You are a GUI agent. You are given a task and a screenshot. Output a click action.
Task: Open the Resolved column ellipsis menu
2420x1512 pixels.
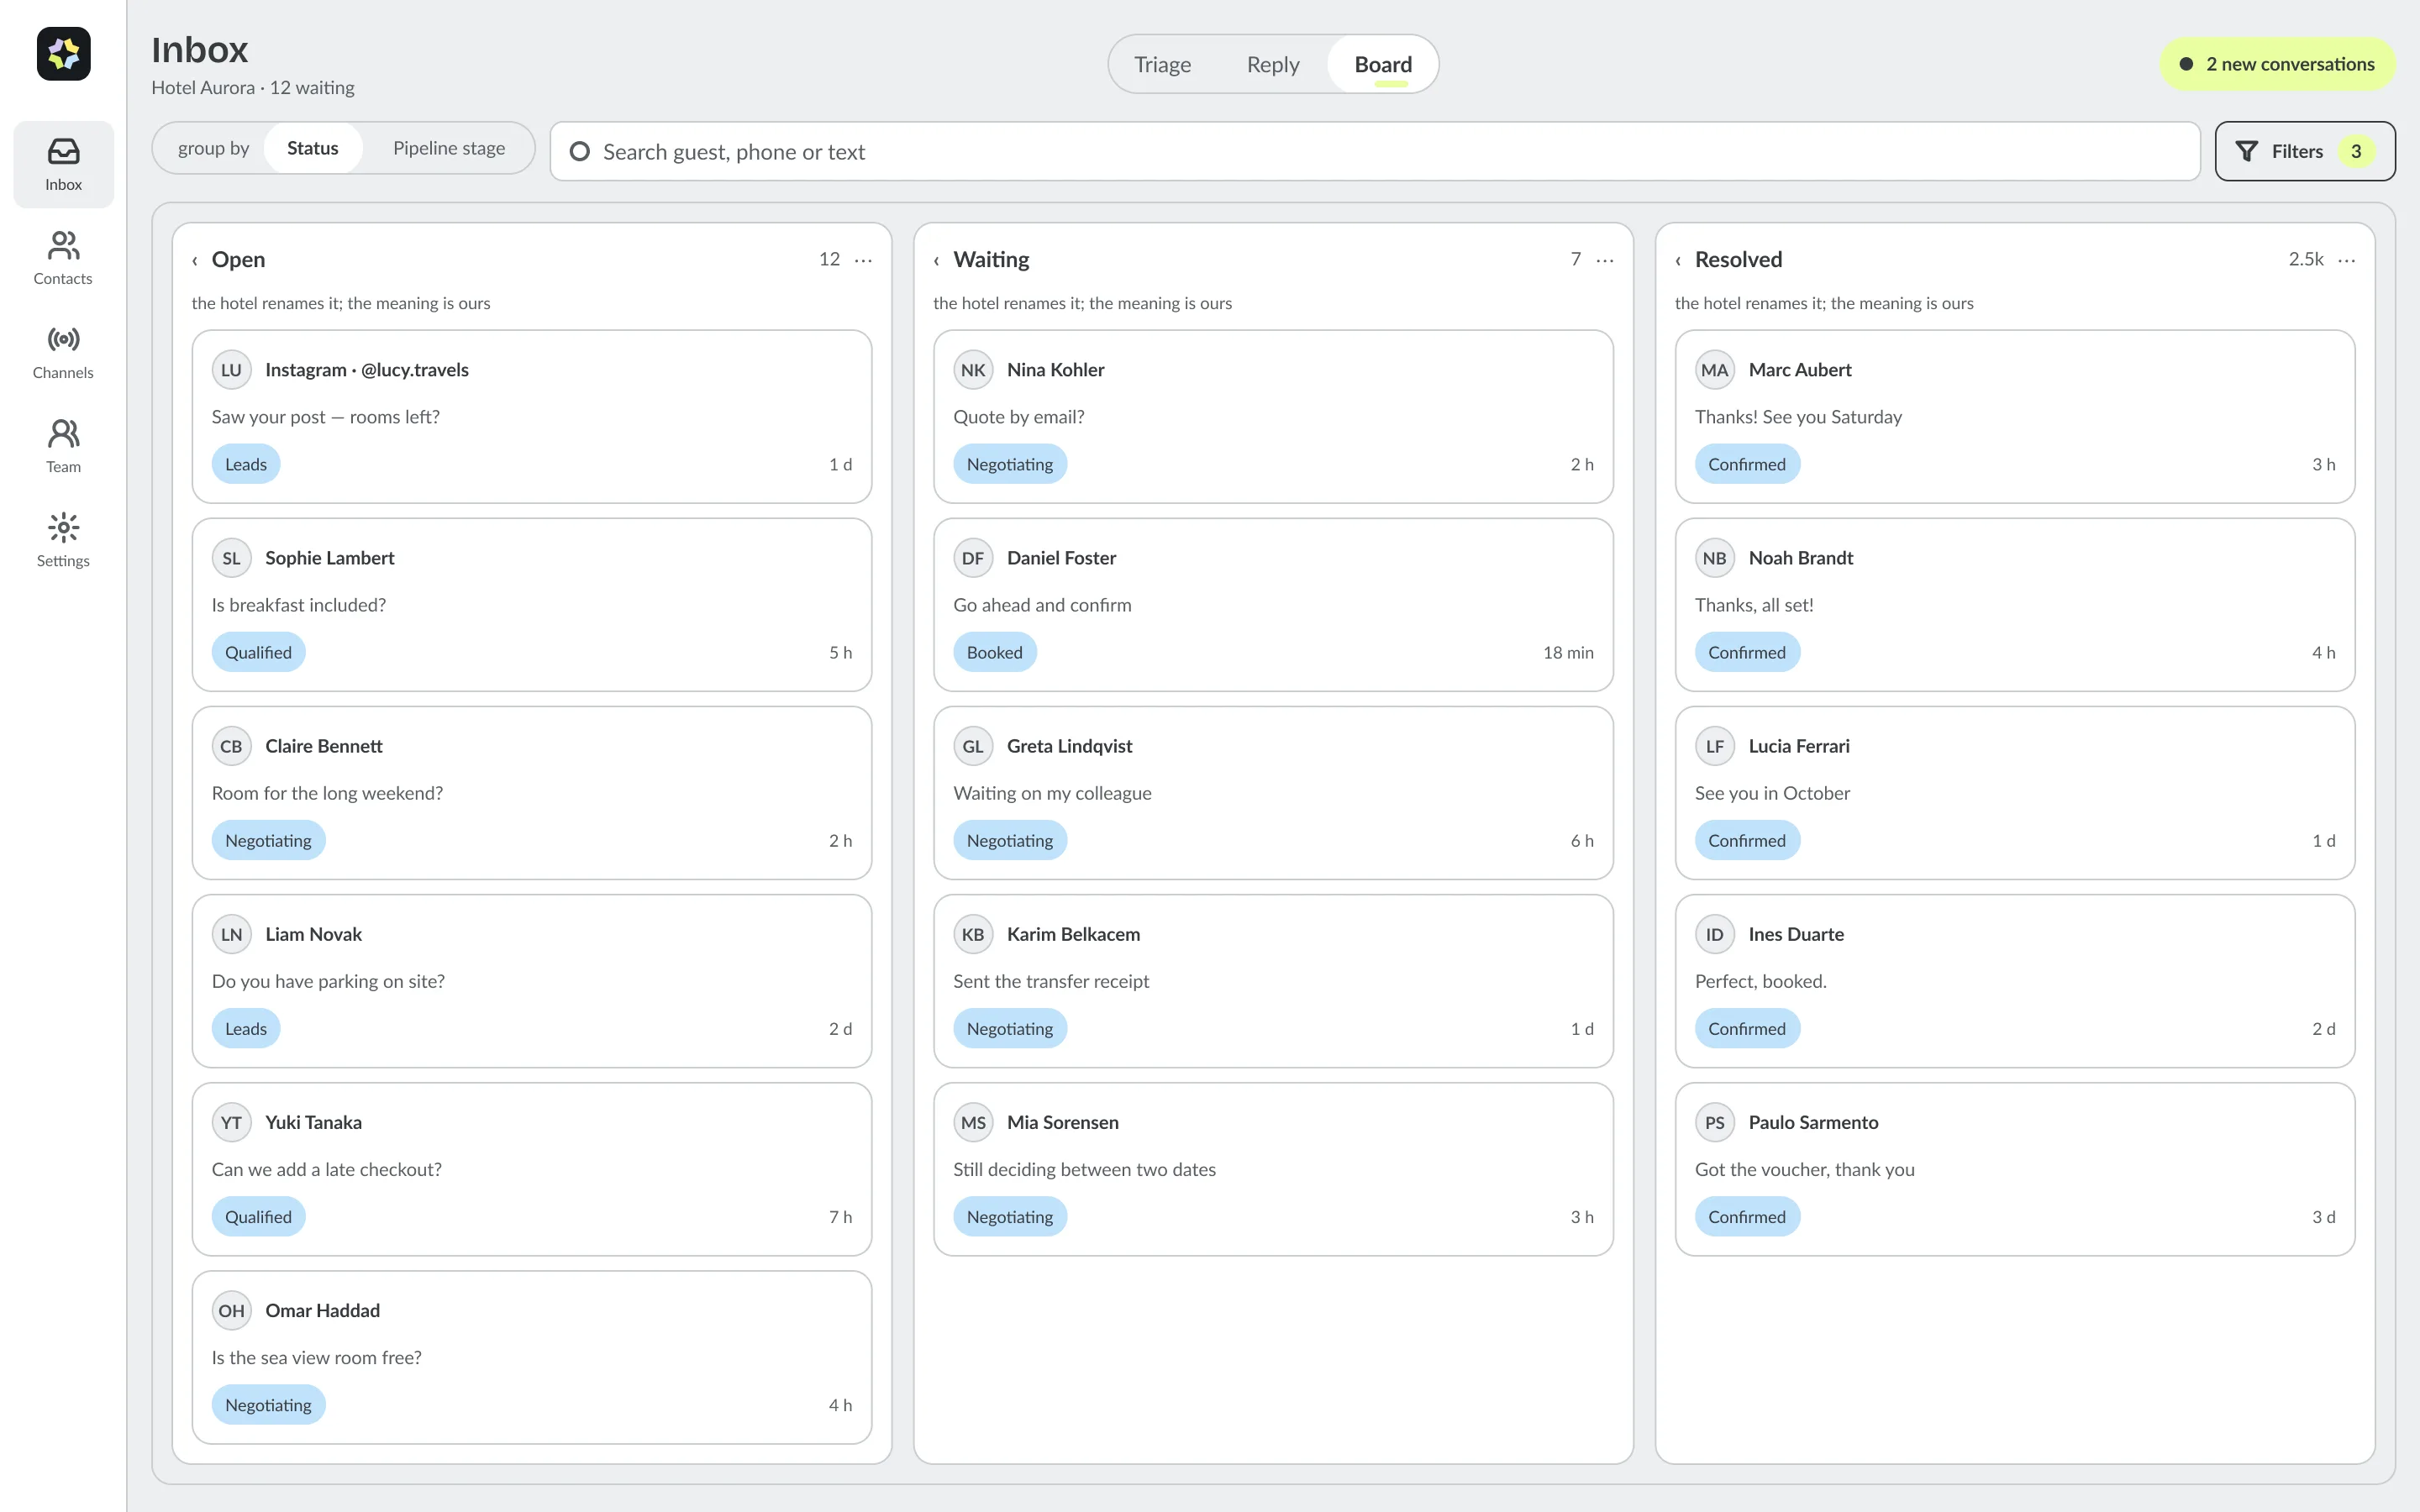point(2346,260)
